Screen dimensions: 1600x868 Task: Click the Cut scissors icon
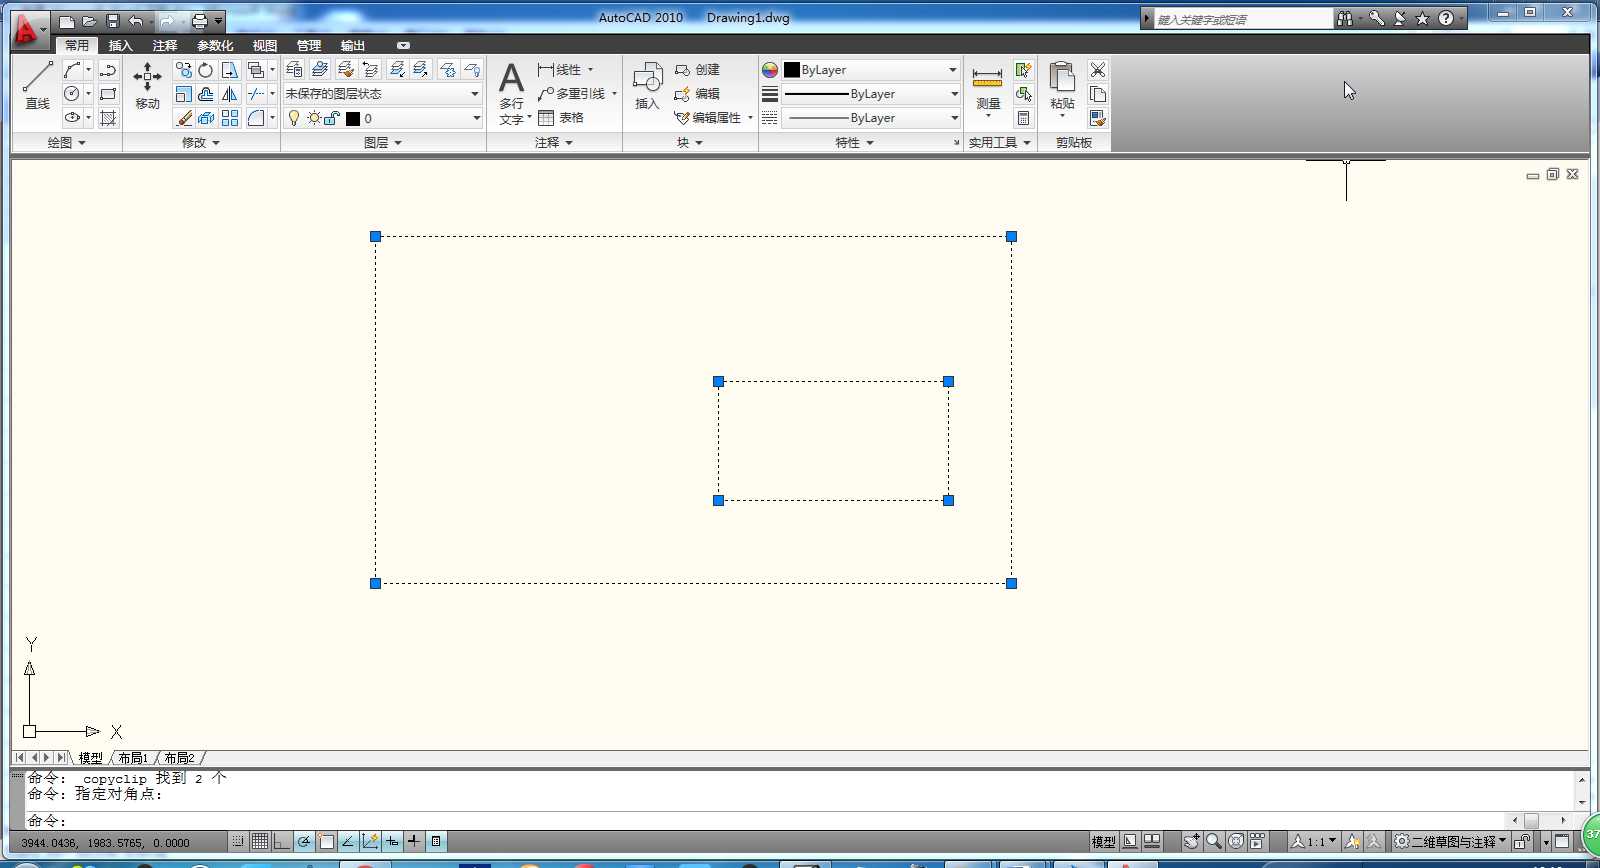[x=1098, y=70]
